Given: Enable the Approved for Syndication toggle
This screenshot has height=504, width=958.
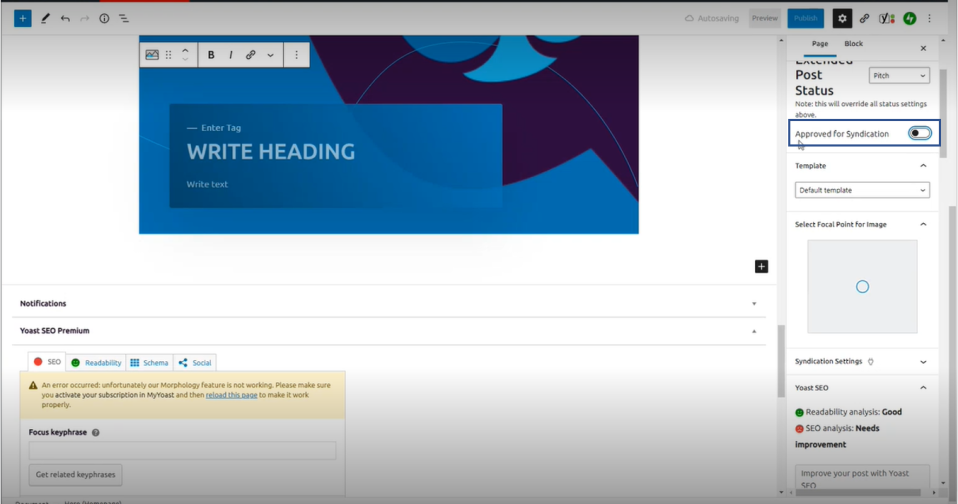Looking at the screenshot, I should tap(919, 133).
